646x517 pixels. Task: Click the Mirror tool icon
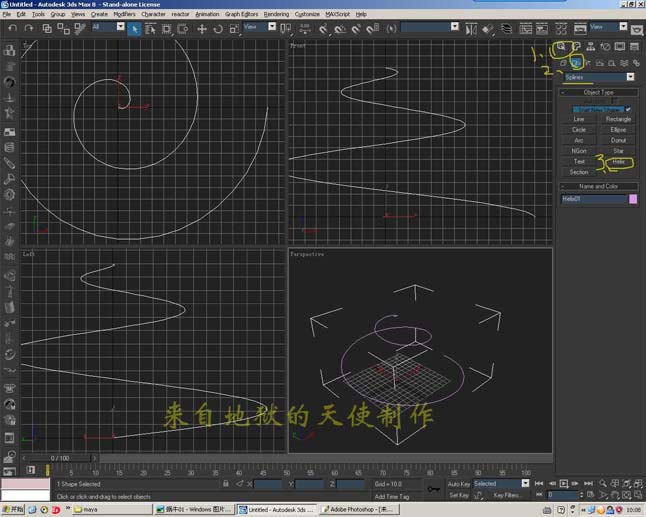[471, 29]
